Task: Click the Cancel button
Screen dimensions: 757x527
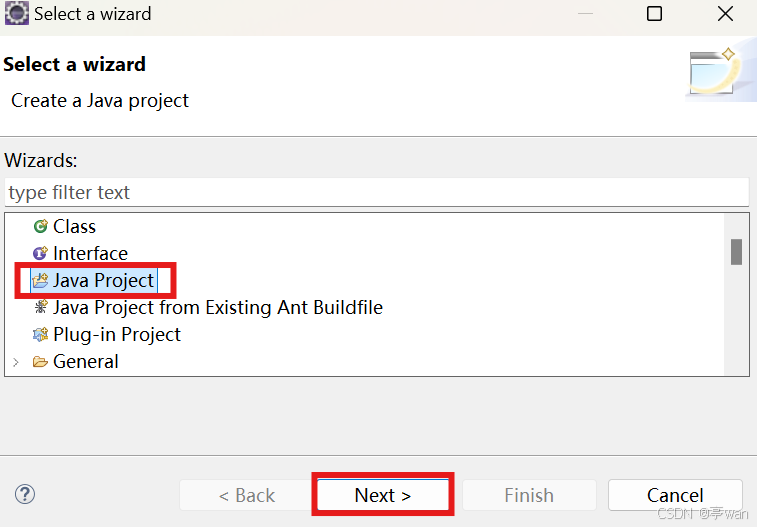Action: pyautogui.click(x=675, y=495)
